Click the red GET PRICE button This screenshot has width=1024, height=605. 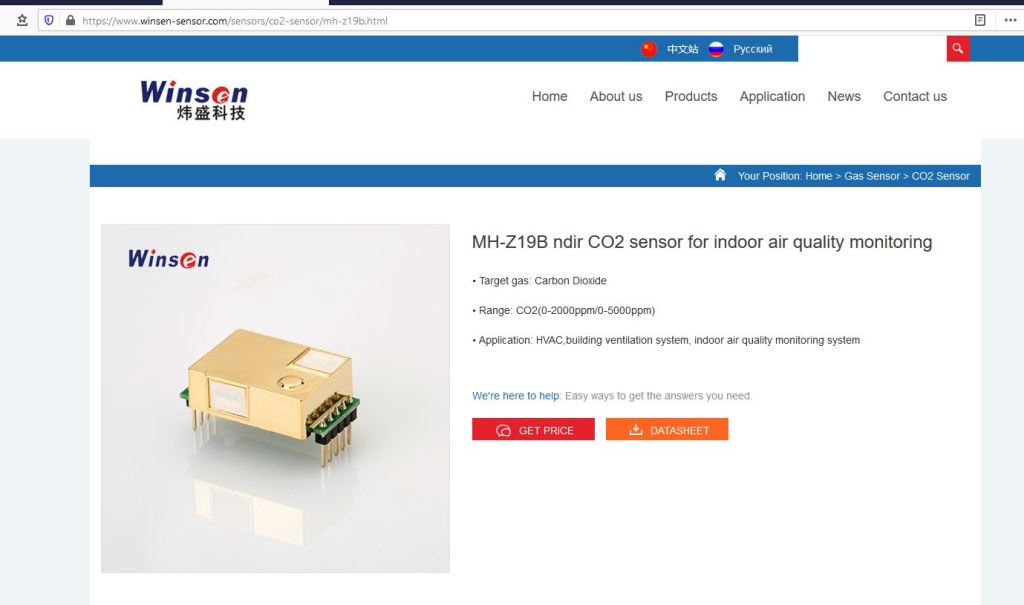click(533, 429)
